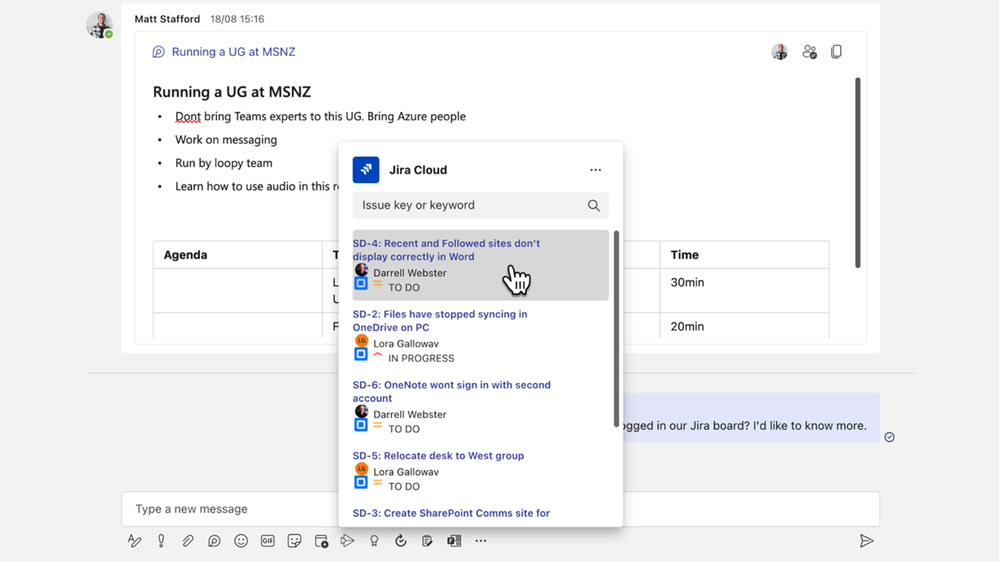Click medium priority icon on SD-6

pyautogui.click(x=378, y=425)
